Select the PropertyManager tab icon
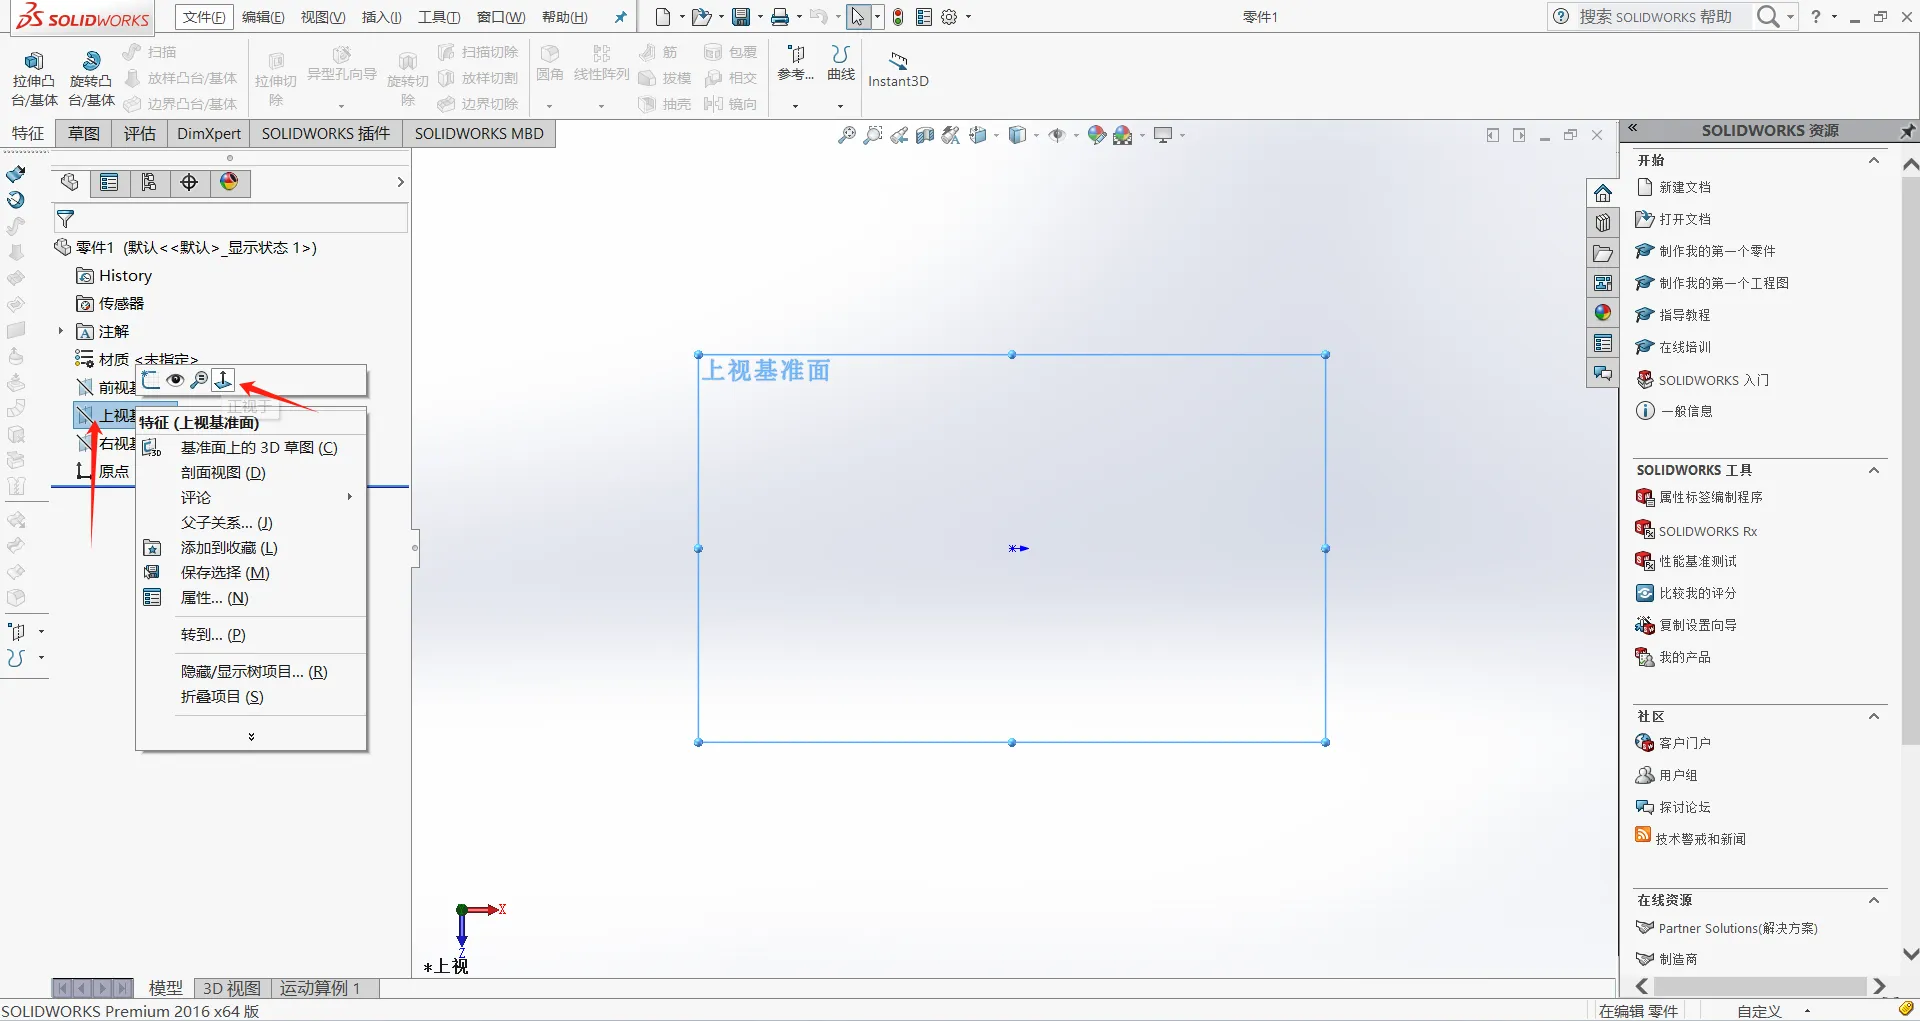This screenshot has height=1021, width=1920. [x=109, y=182]
